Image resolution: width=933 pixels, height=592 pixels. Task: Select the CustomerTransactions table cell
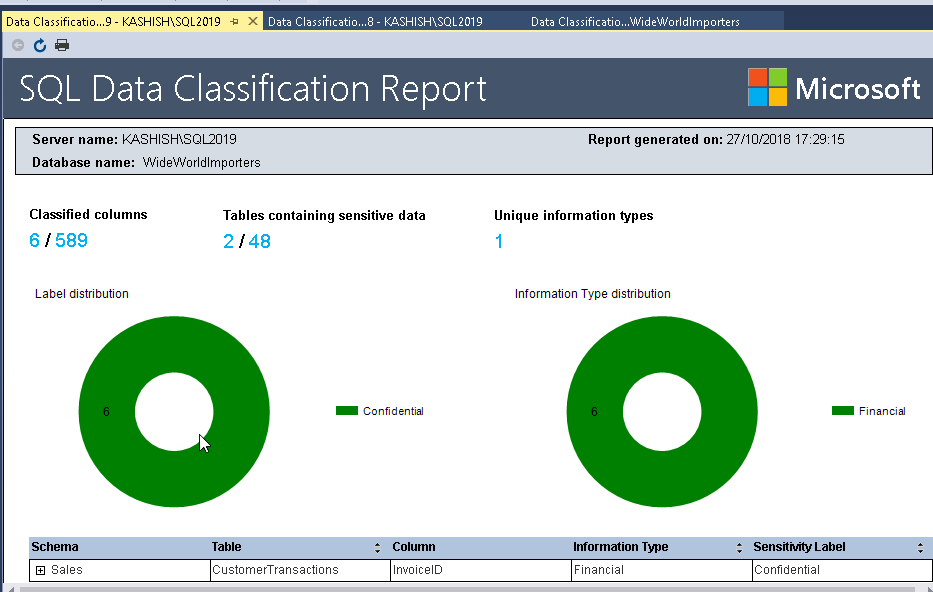click(x=276, y=570)
